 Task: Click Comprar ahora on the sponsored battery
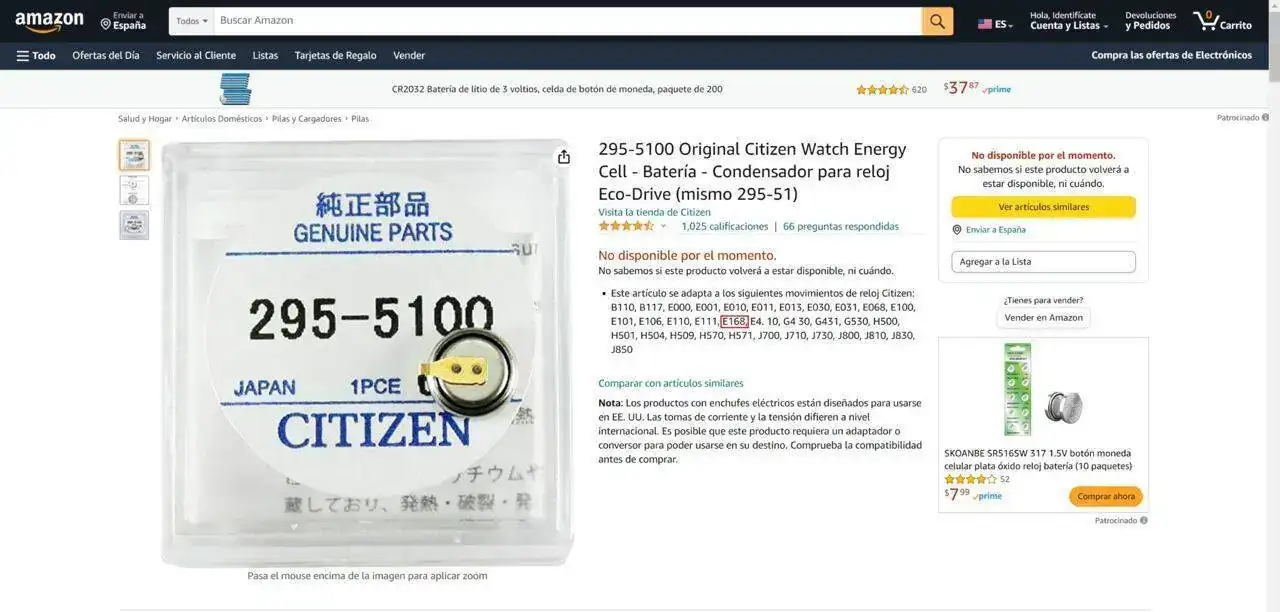click(1106, 497)
